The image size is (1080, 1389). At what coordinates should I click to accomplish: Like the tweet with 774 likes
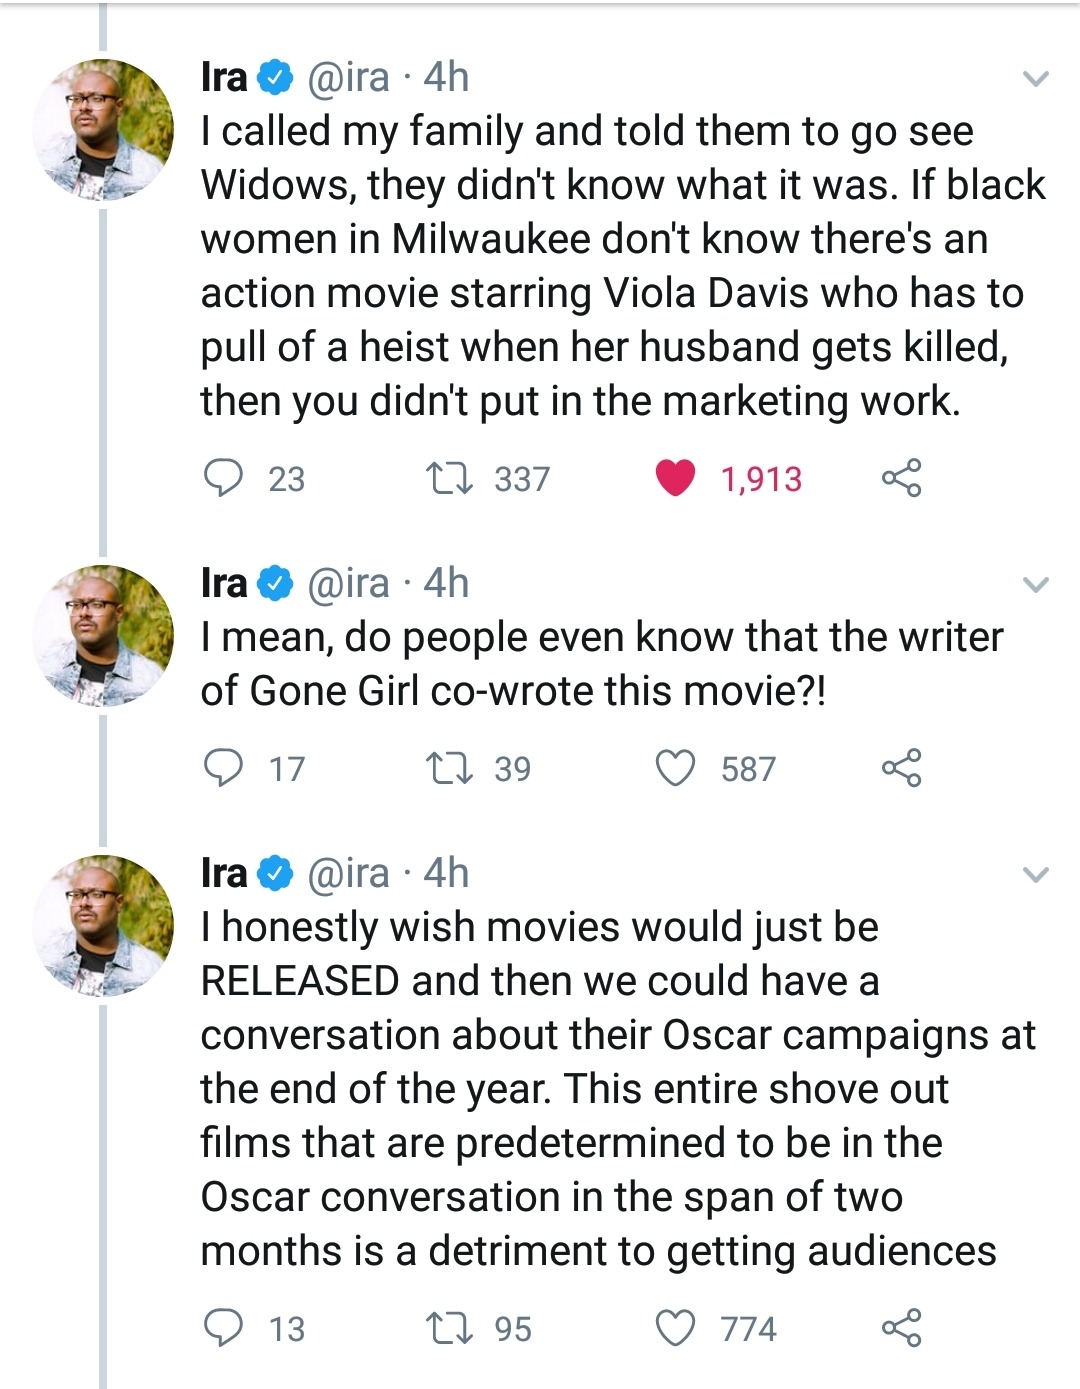point(675,1328)
